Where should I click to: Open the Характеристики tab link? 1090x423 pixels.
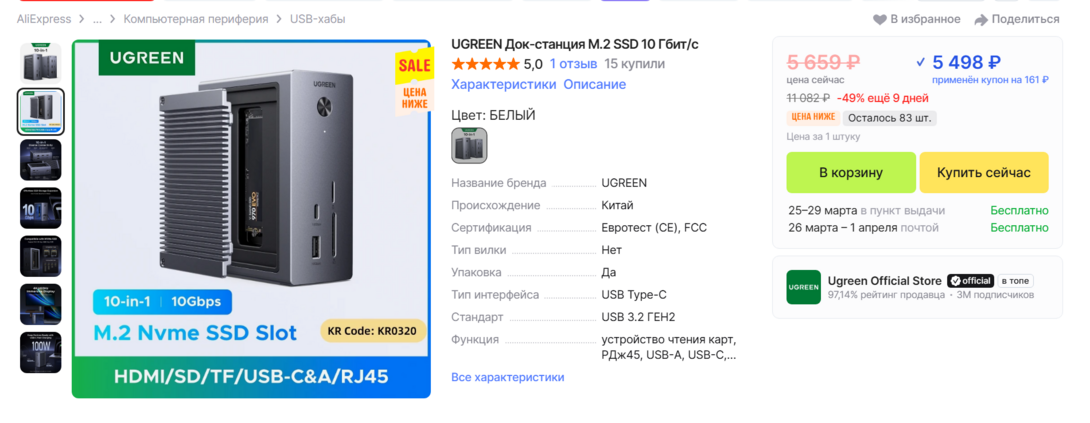pos(504,84)
